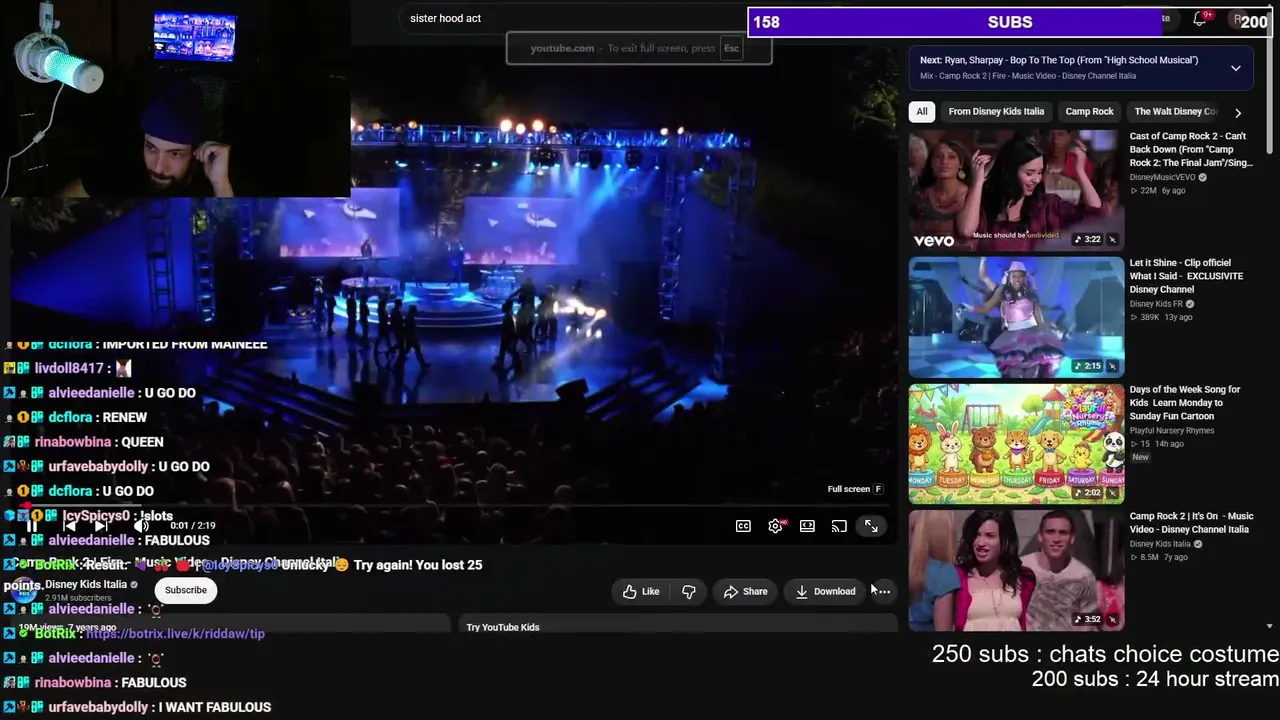The image size is (1280, 720).
Task: Click the 'Days of the Week Song for Kids' title
Action: click(1185, 403)
